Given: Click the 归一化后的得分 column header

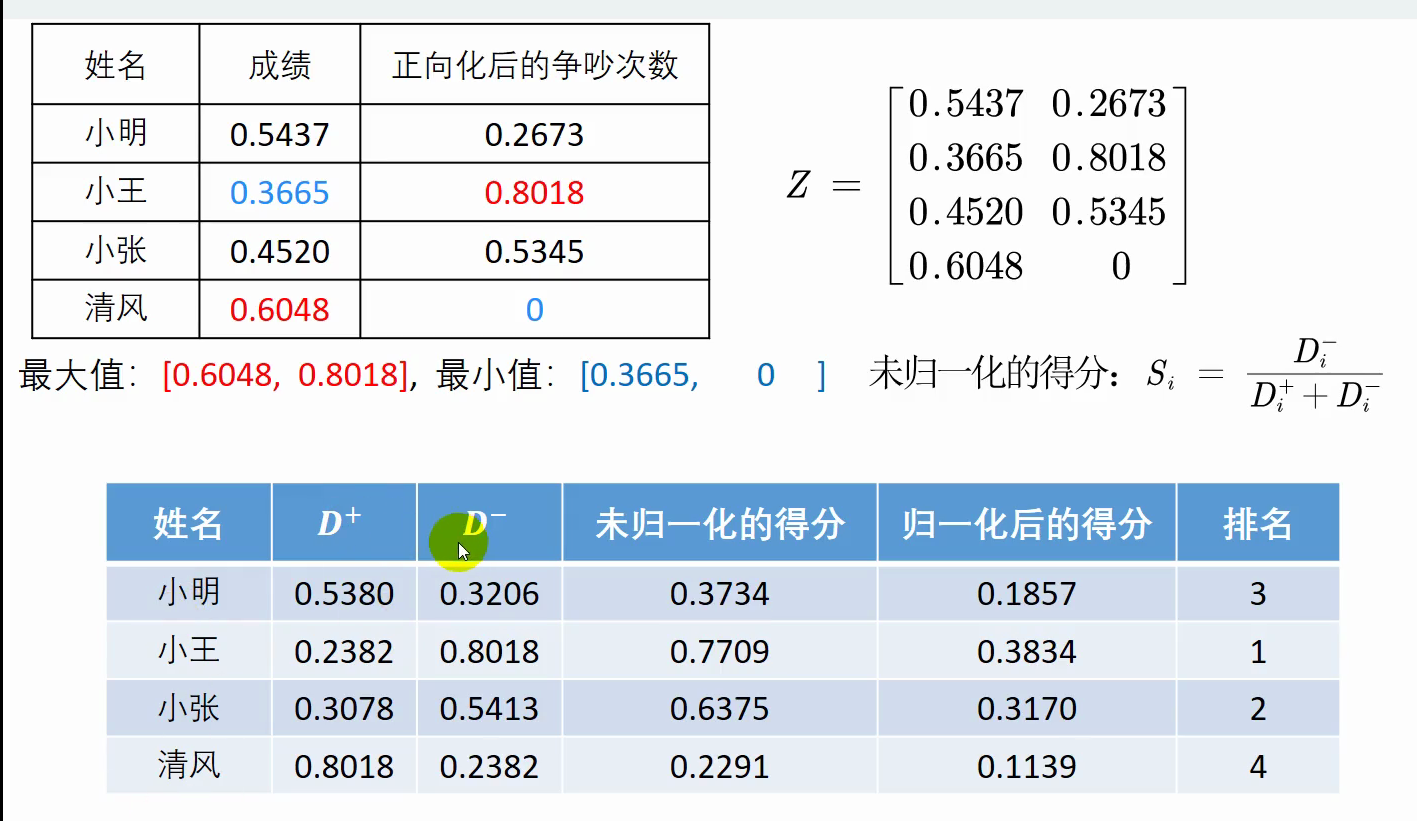Looking at the screenshot, I should tap(1027, 523).
